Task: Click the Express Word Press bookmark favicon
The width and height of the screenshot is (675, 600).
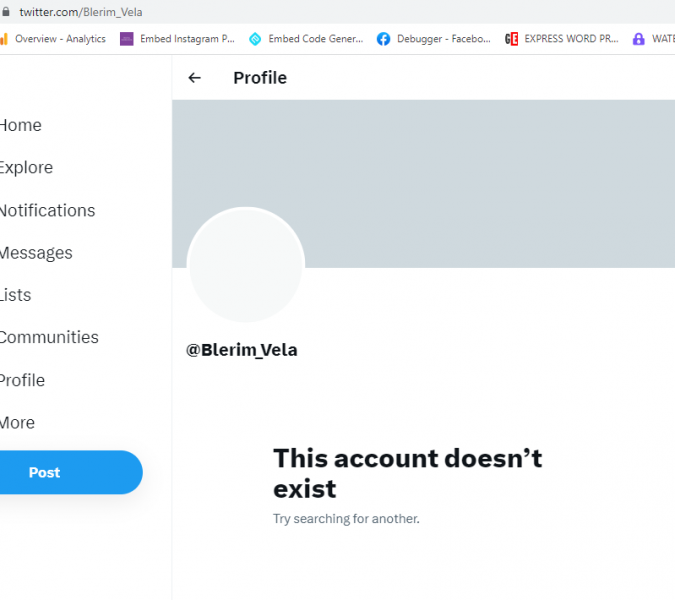Action: point(512,39)
